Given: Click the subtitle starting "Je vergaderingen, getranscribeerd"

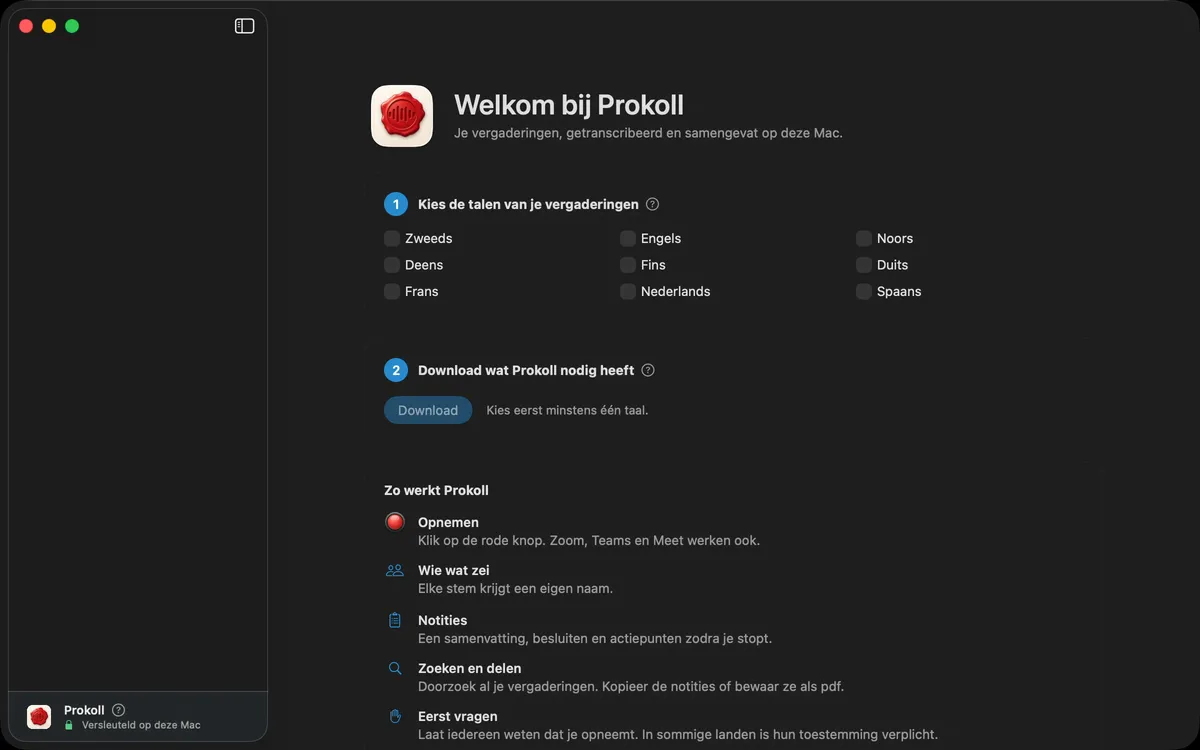Looking at the screenshot, I should click(x=649, y=132).
